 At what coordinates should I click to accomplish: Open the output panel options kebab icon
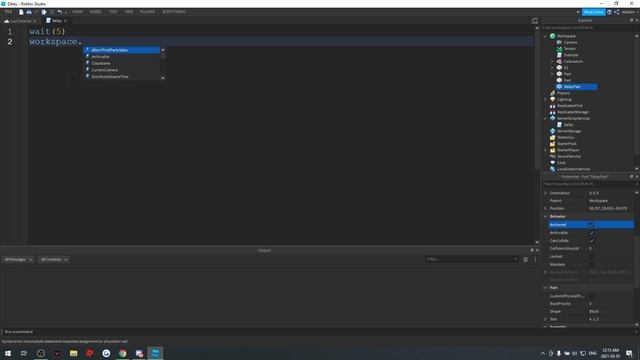click(x=535, y=259)
